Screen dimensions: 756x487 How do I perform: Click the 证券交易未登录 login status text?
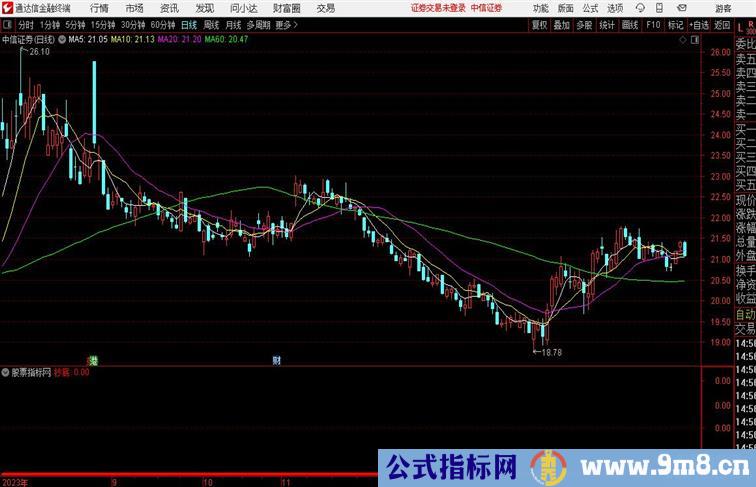coord(438,7)
